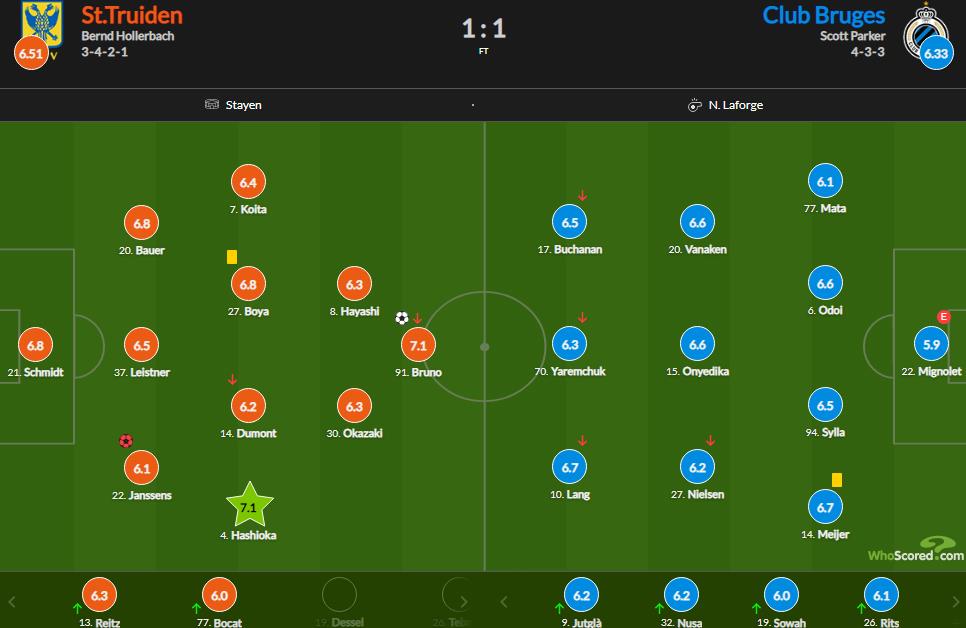
Task: Show previous Club Bruges substitutes arrow
Action: 504,602
